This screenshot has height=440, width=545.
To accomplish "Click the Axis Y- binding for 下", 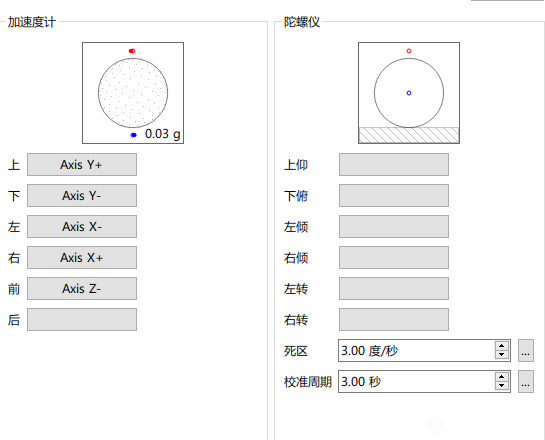I will [82, 195].
